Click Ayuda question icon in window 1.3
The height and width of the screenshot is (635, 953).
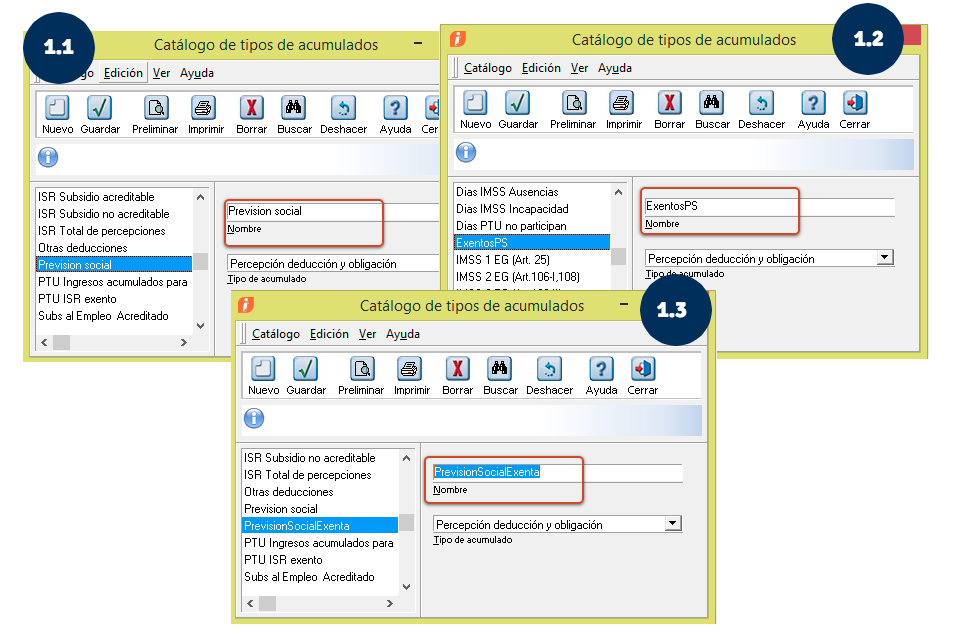601,369
